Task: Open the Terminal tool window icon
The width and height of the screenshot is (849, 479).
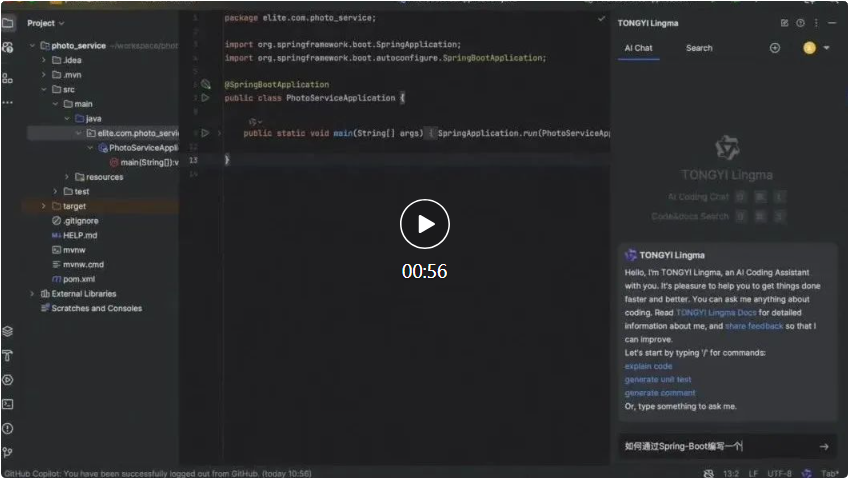Action: pyautogui.click(x=8, y=404)
